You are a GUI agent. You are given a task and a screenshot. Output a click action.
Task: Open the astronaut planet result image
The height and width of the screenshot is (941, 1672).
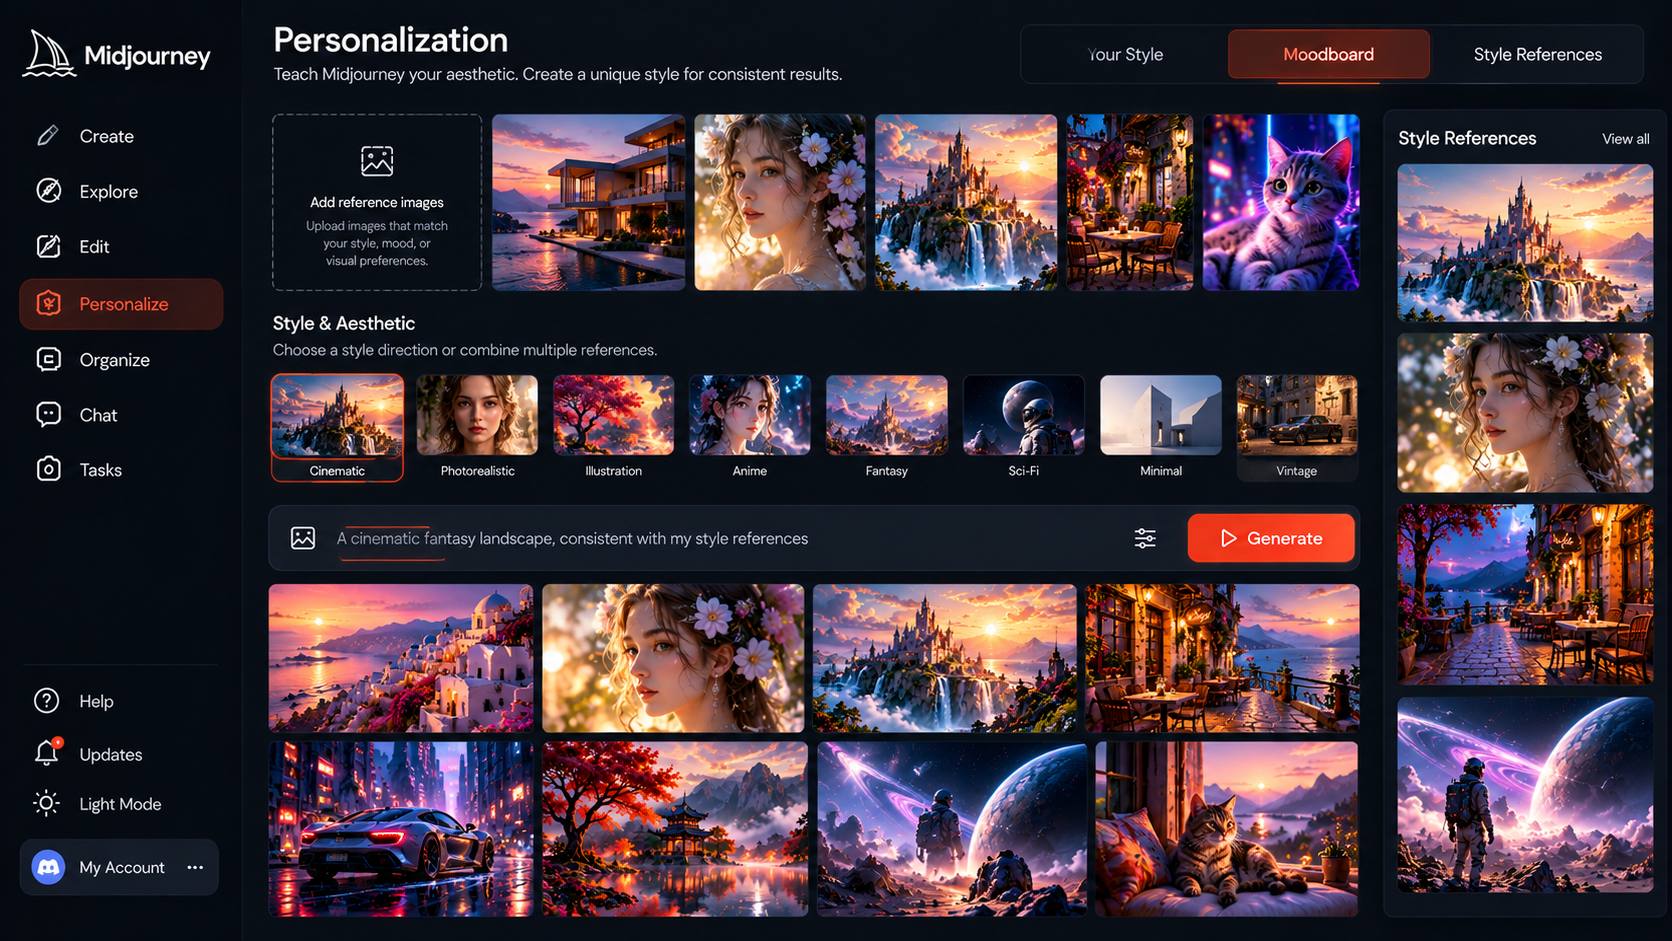click(952, 829)
